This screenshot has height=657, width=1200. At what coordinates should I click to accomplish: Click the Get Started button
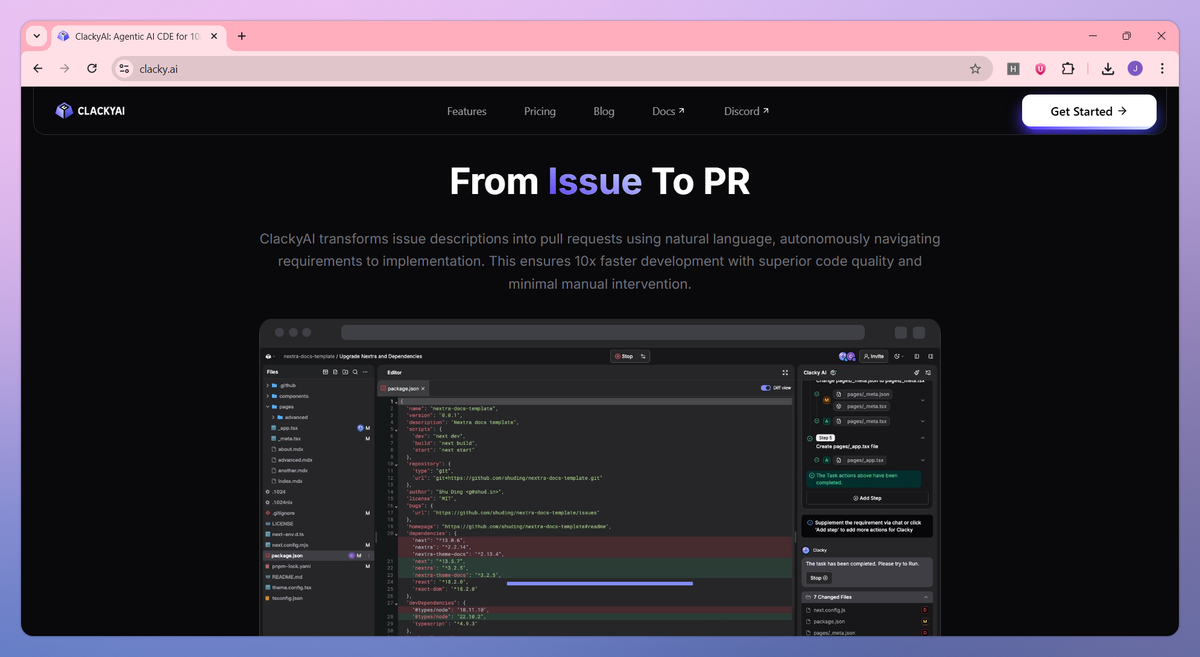point(1089,111)
